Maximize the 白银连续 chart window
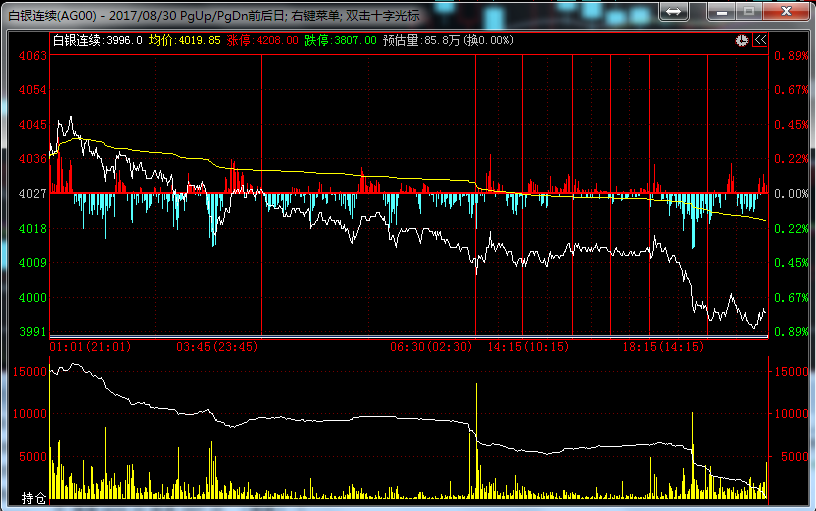 tap(749, 11)
